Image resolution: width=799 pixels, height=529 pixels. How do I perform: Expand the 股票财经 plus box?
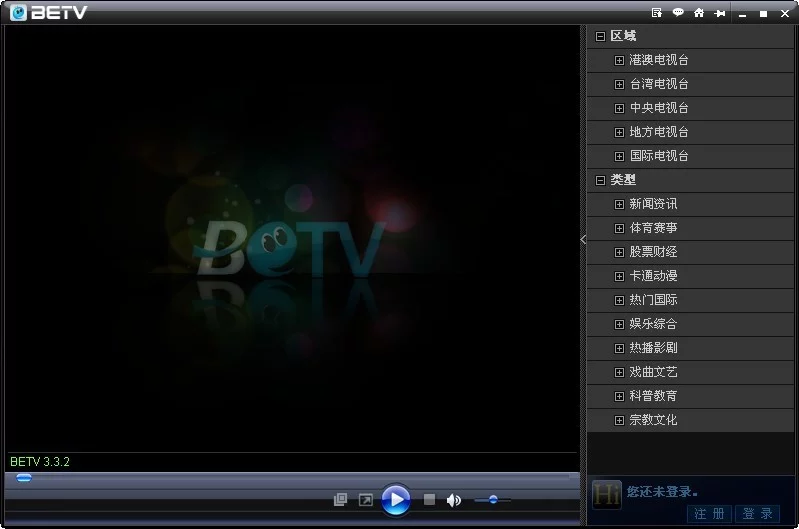click(619, 252)
